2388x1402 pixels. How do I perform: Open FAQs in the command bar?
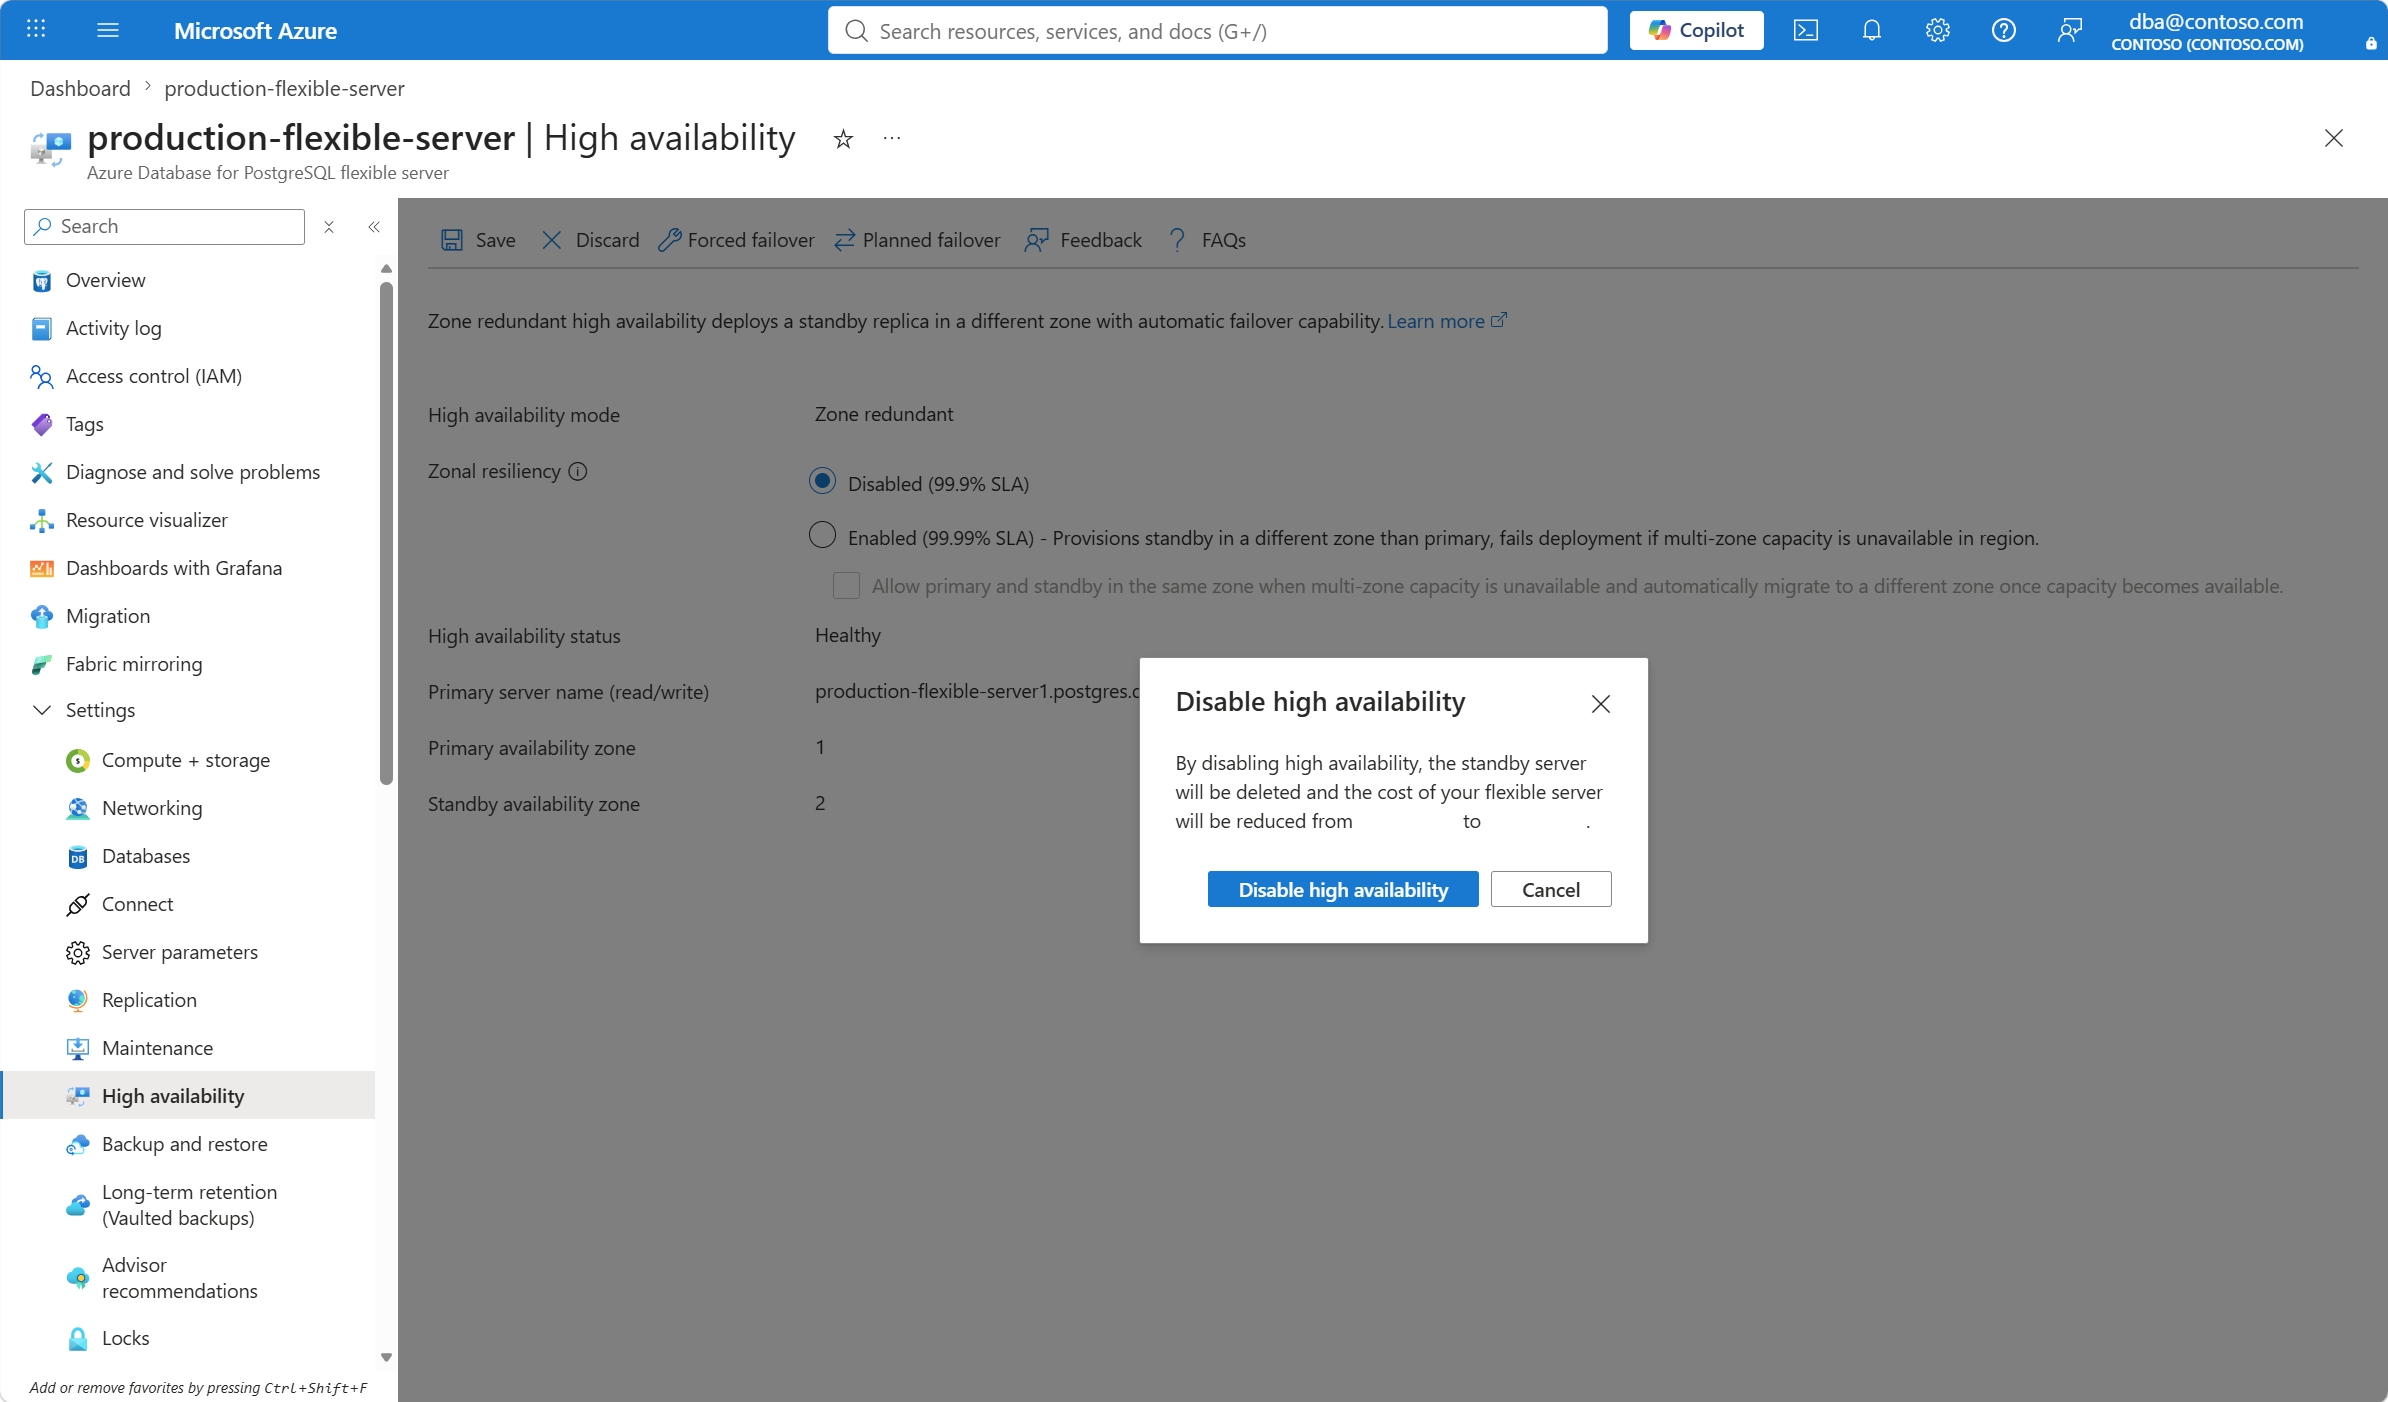click(x=1207, y=240)
